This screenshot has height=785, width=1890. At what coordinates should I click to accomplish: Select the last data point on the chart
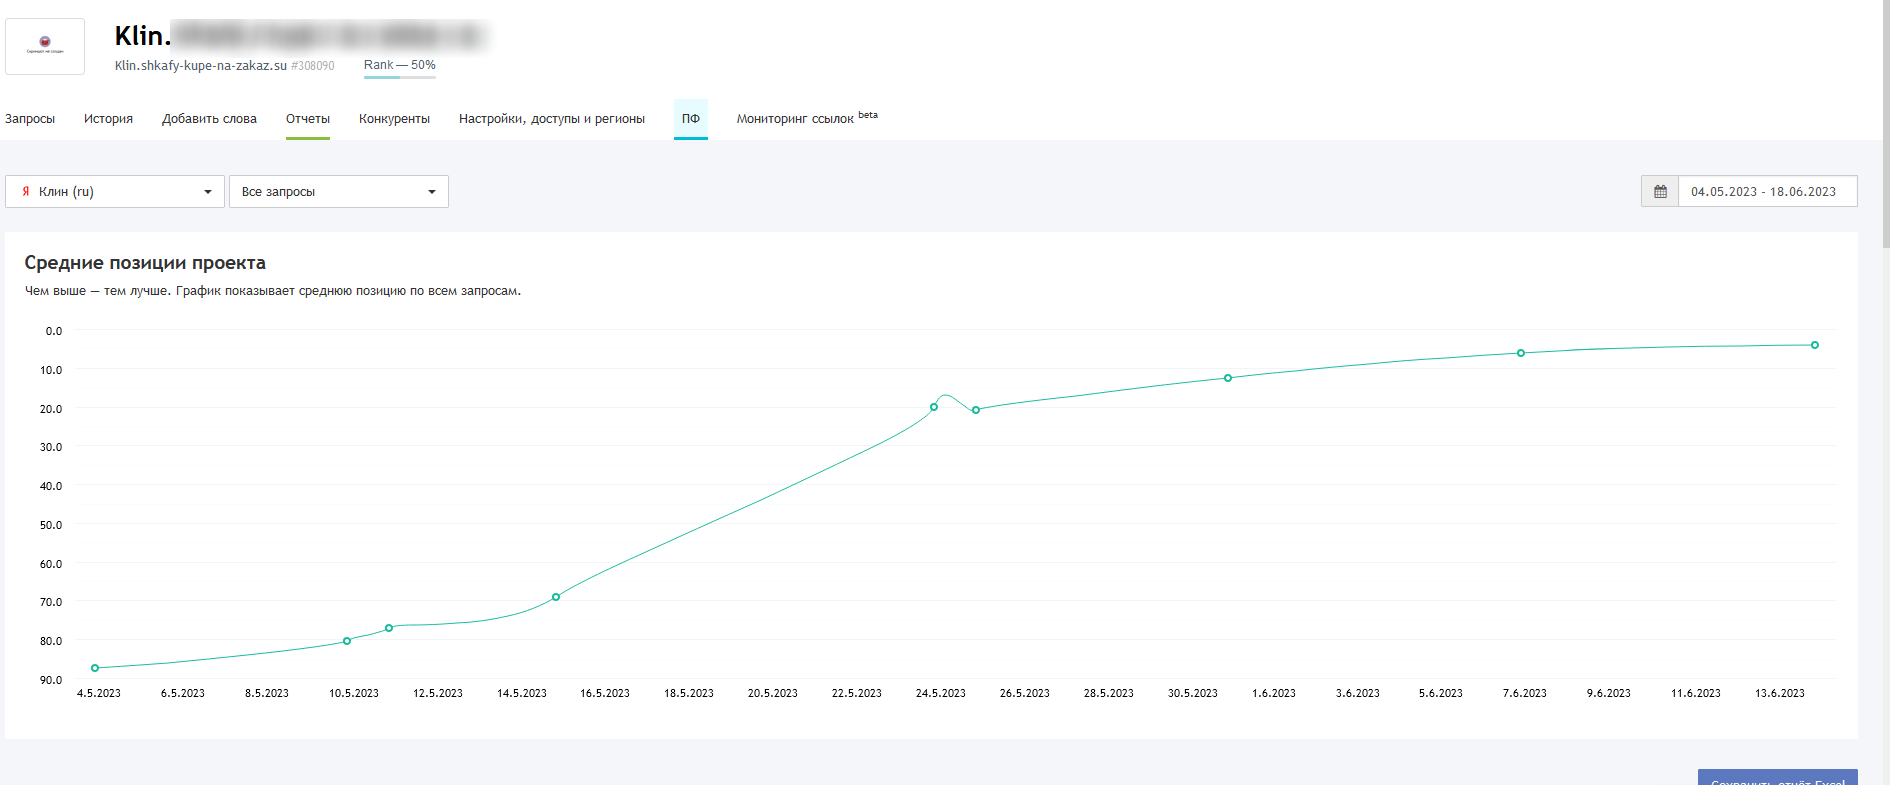point(1814,345)
